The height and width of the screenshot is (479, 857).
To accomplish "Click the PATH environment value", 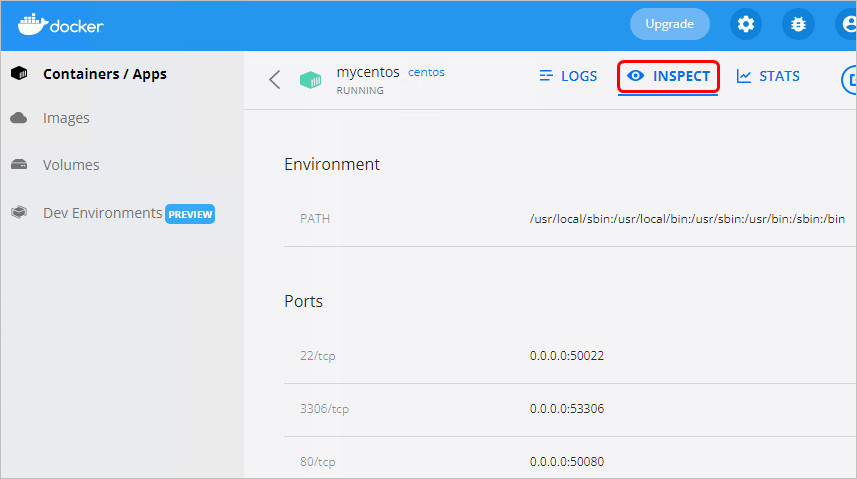I will (687, 219).
